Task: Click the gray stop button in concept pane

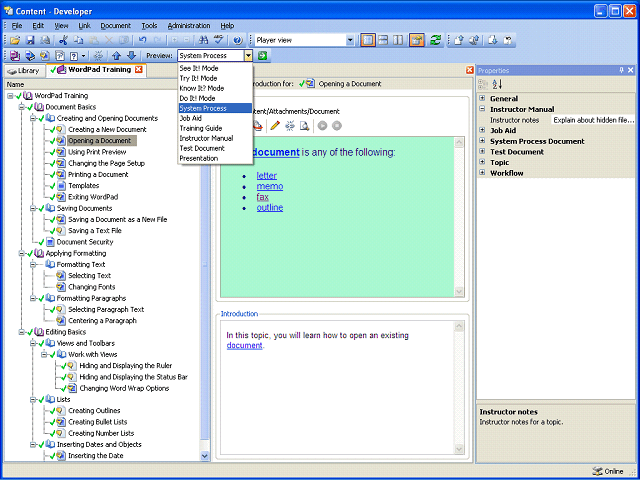Action: 337,126
